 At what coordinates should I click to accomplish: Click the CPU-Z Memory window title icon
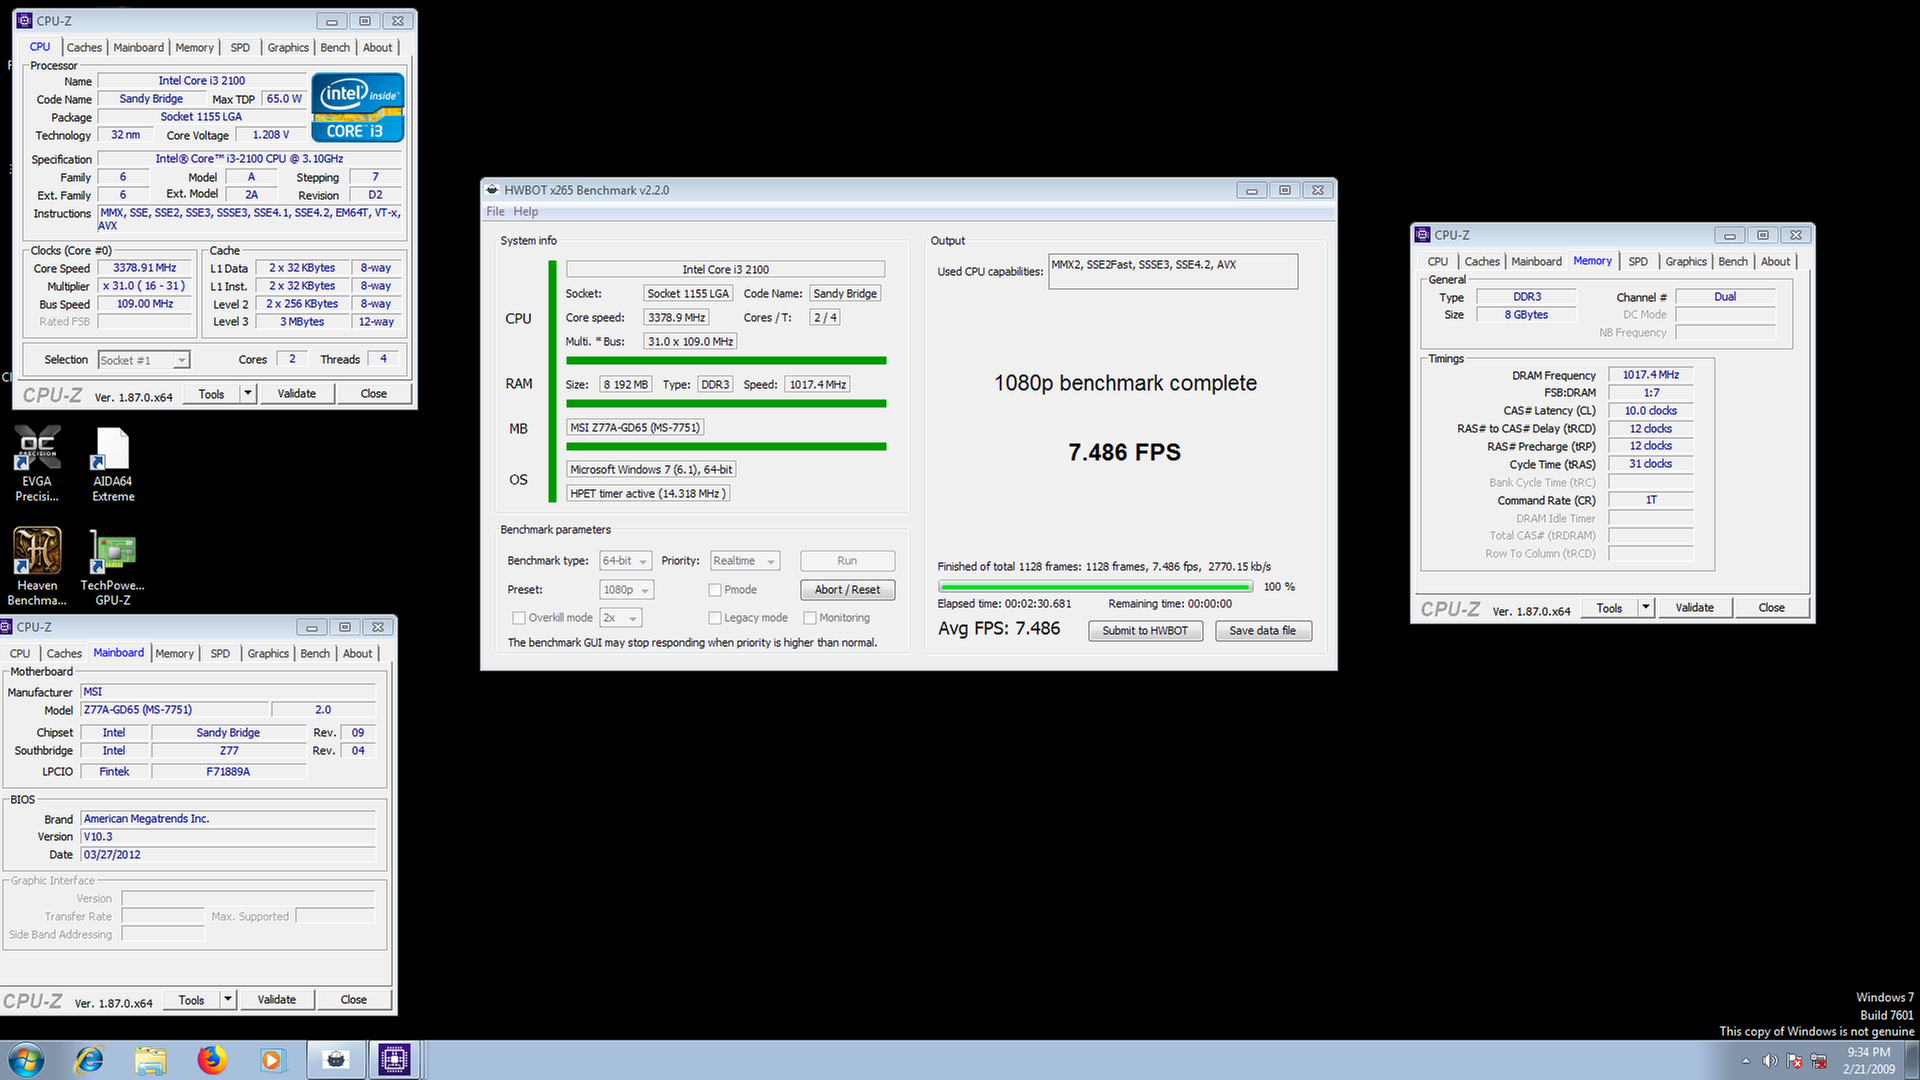coord(1423,235)
